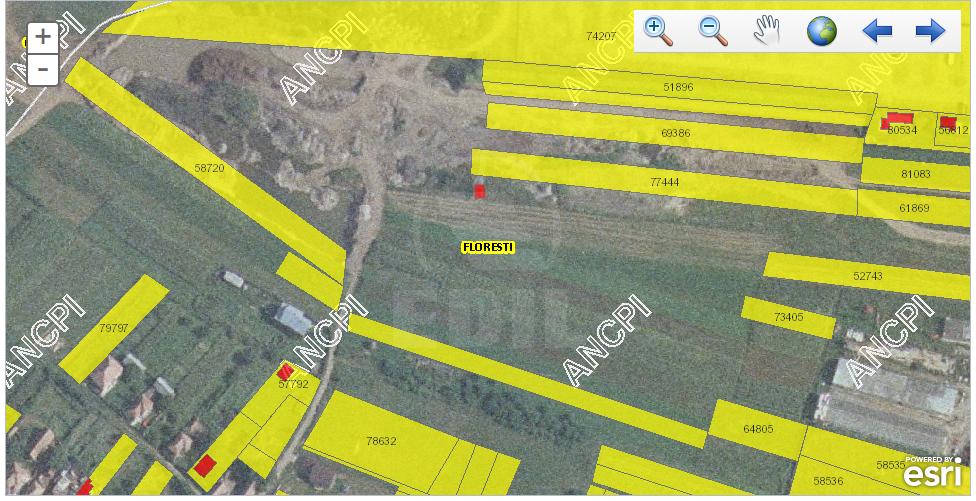Activate the pan hand tool
This screenshot has width=976, height=501.
tap(766, 31)
